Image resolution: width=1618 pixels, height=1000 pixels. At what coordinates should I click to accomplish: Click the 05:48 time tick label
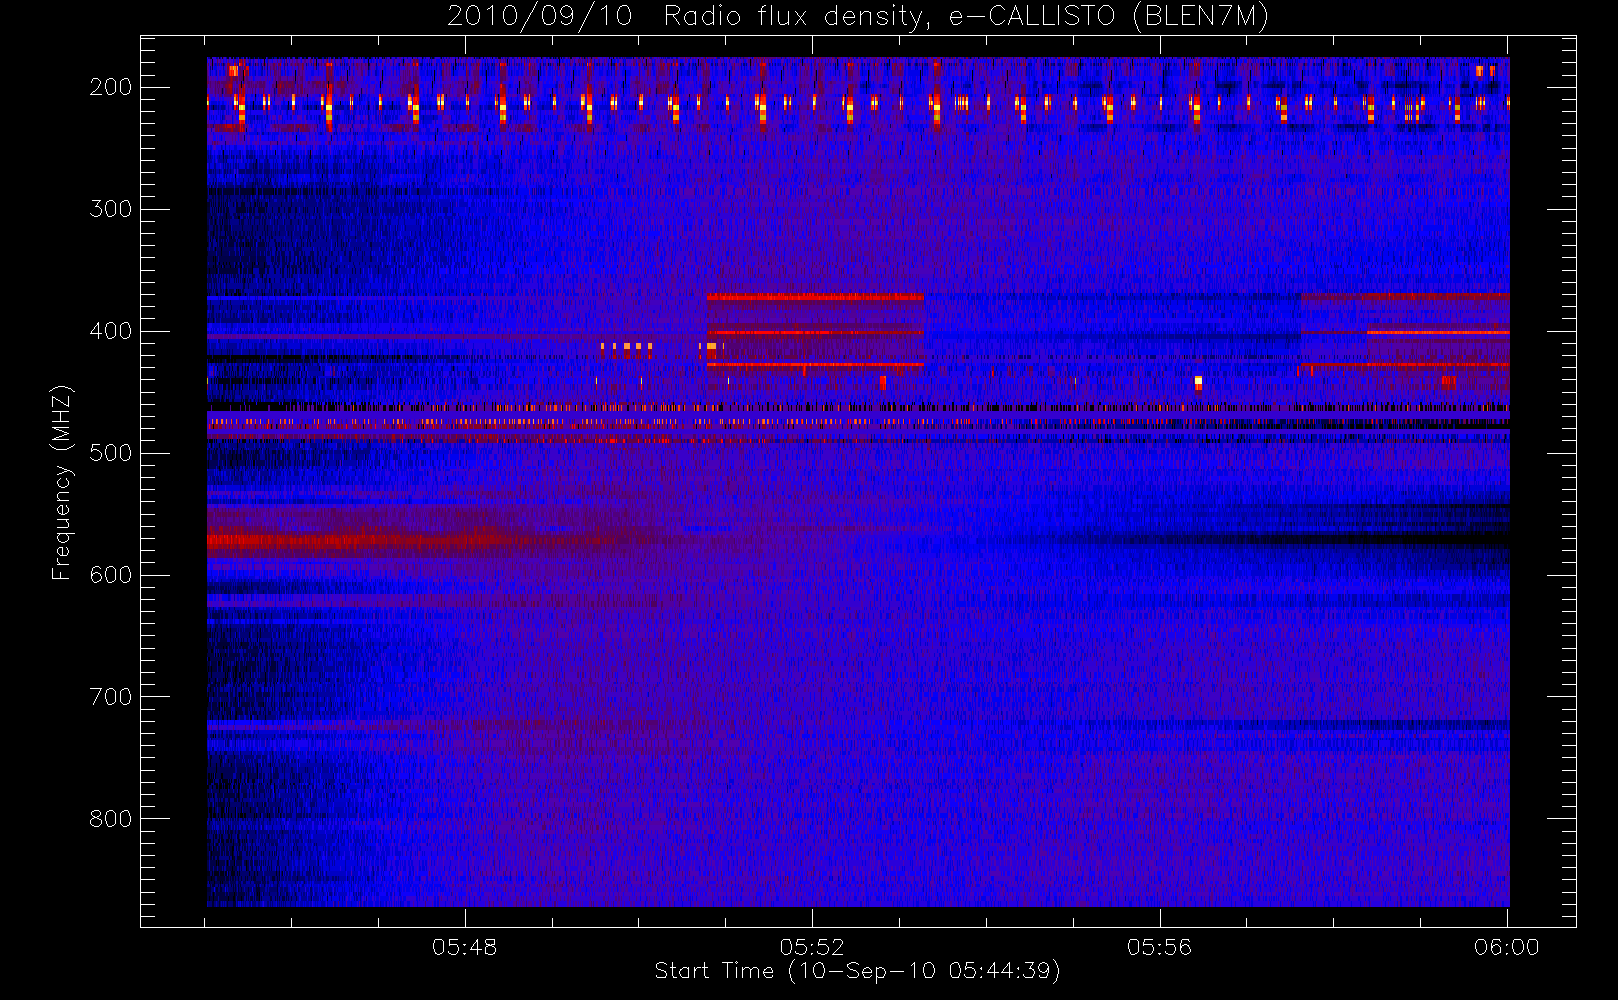[x=465, y=947]
